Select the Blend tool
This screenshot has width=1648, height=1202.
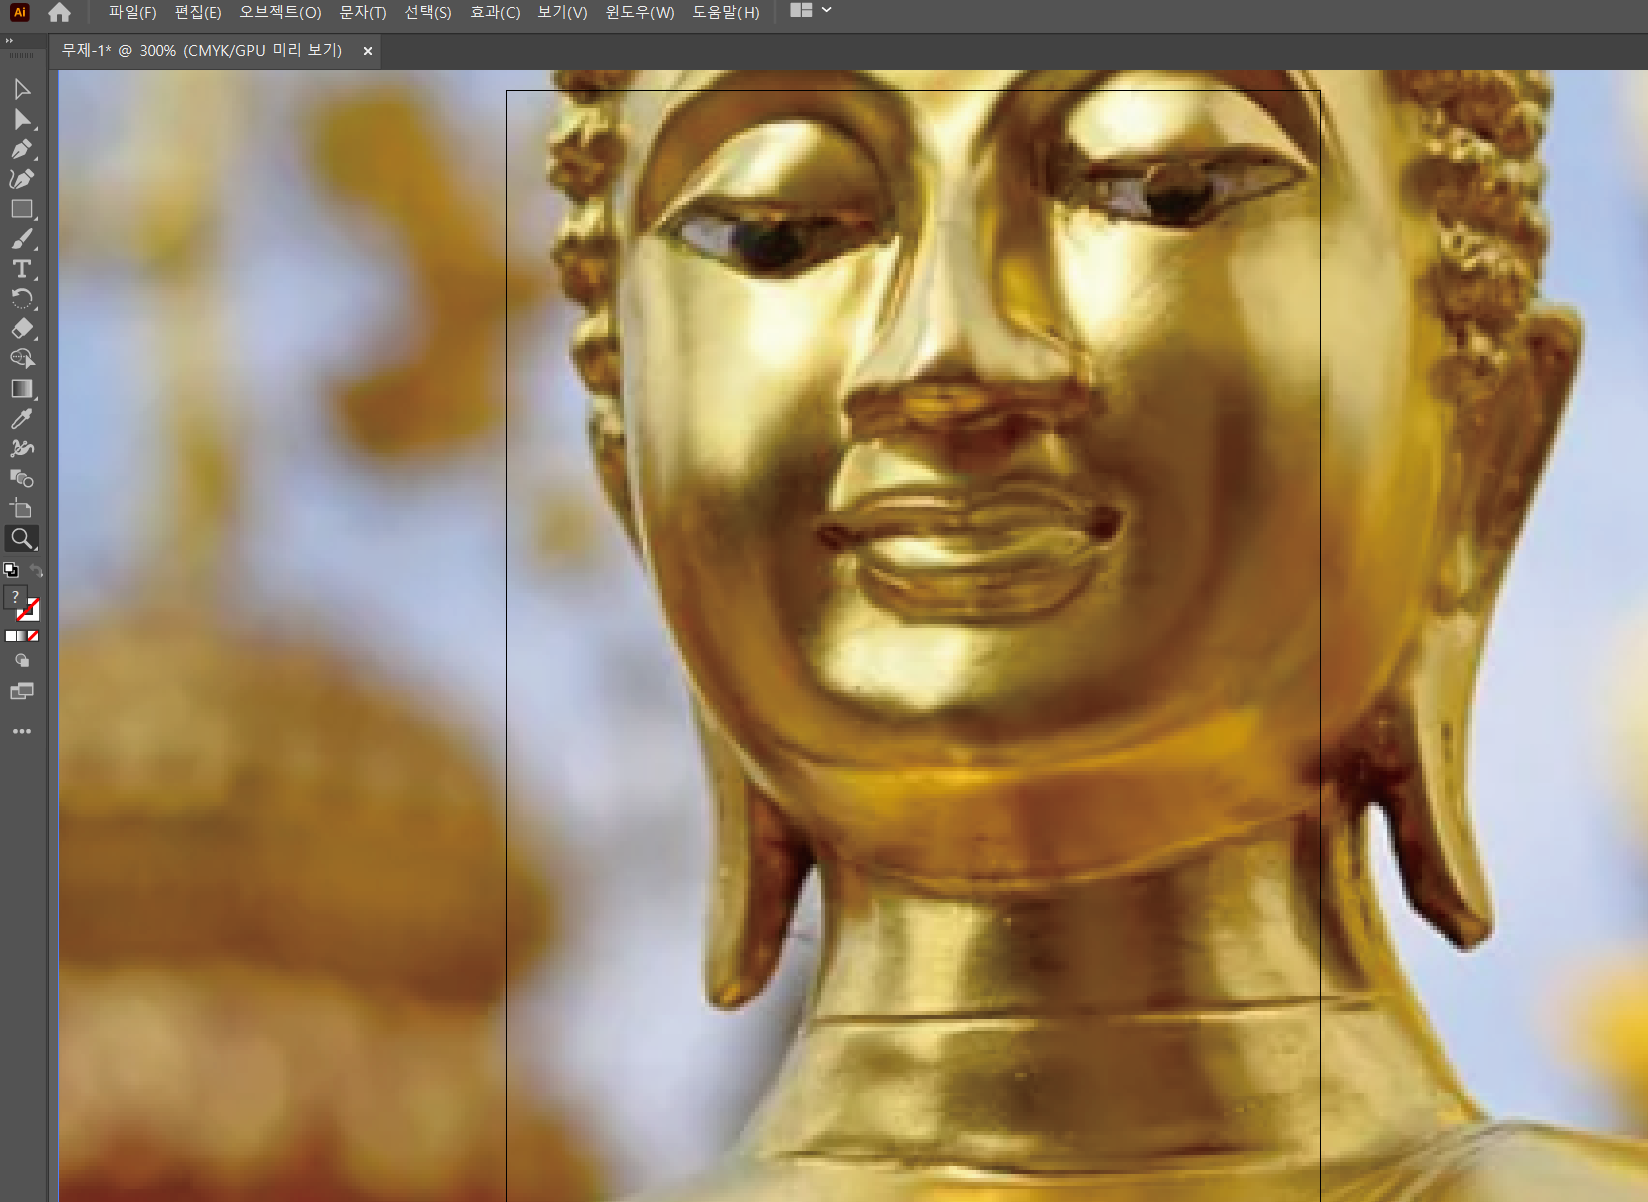(x=21, y=478)
